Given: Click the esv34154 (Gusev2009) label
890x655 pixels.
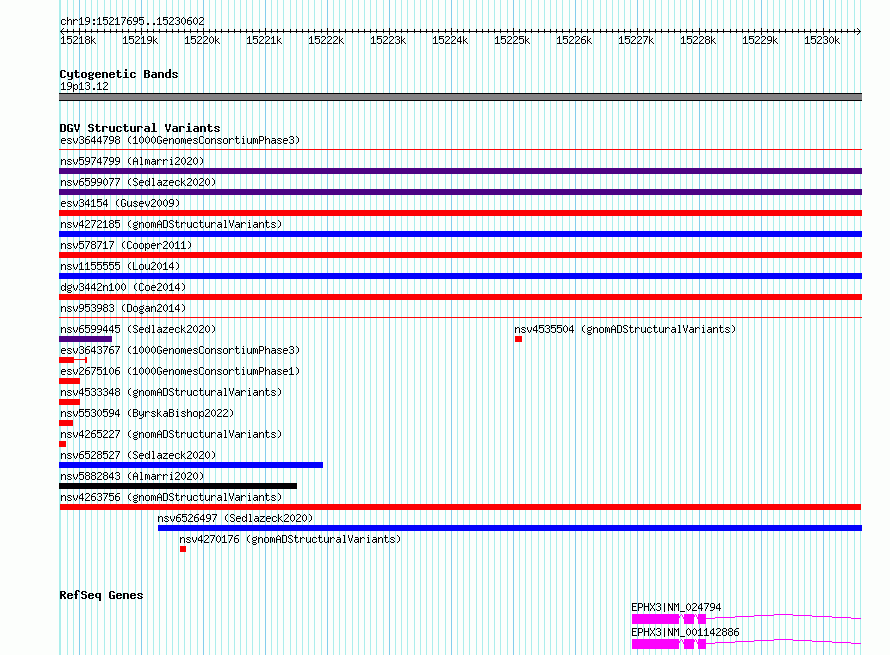Looking at the screenshot, I should pyautogui.click(x=120, y=203).
